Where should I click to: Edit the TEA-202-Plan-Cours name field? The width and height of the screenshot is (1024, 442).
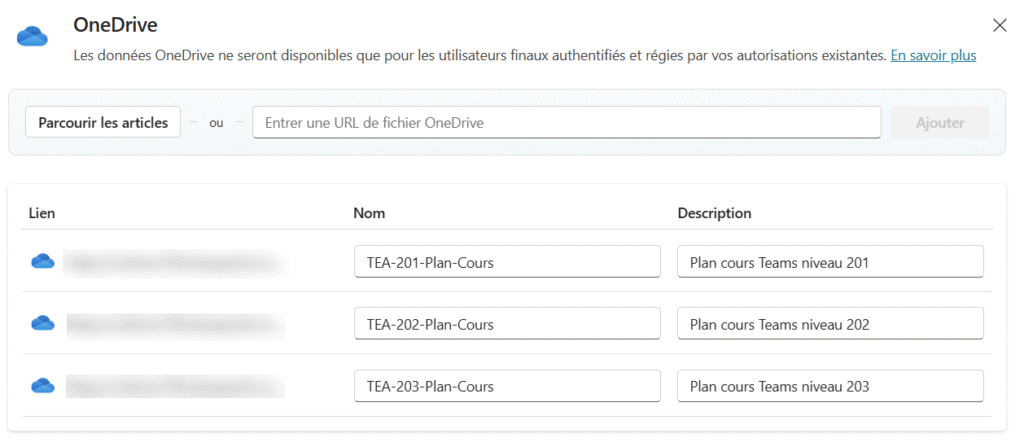click(507, 324)
